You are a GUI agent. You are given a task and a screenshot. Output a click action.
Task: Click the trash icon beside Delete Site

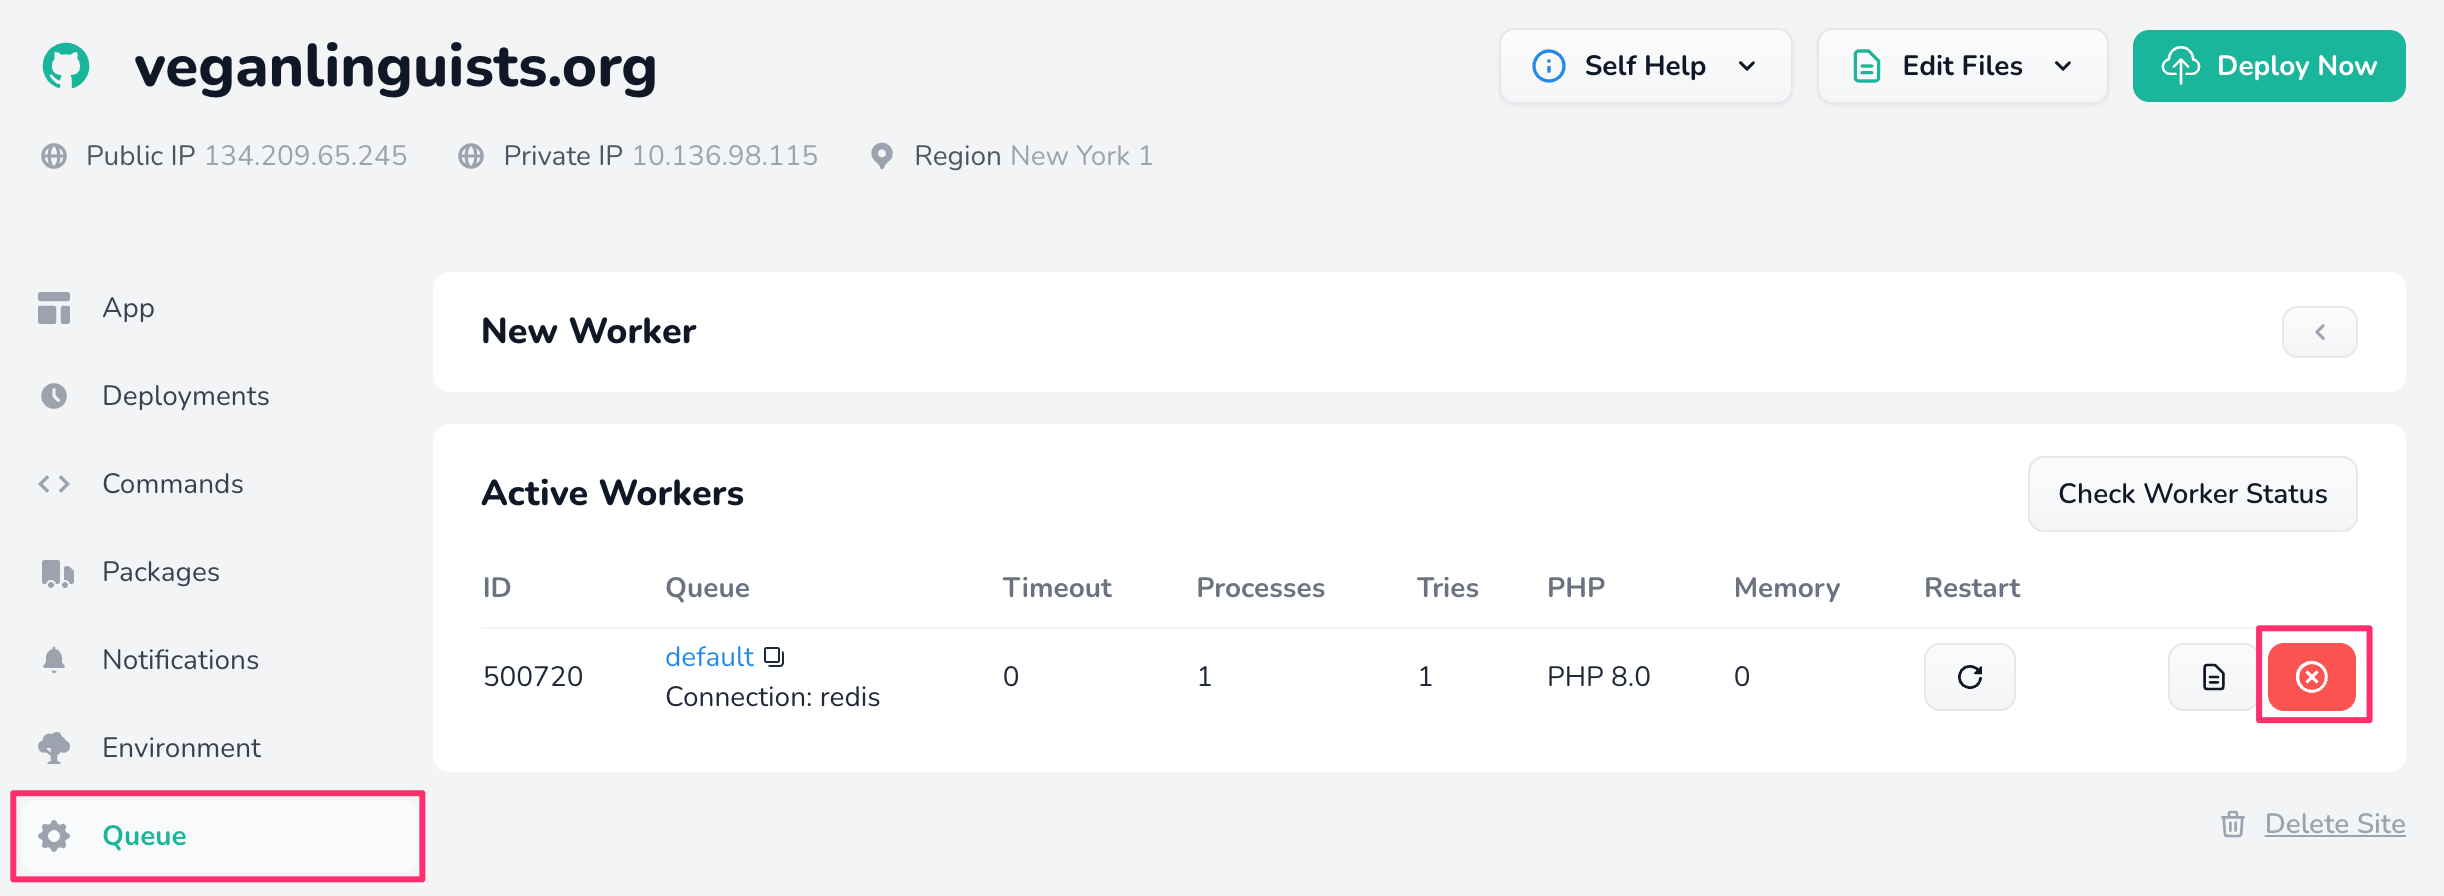tap(2232, 824)
